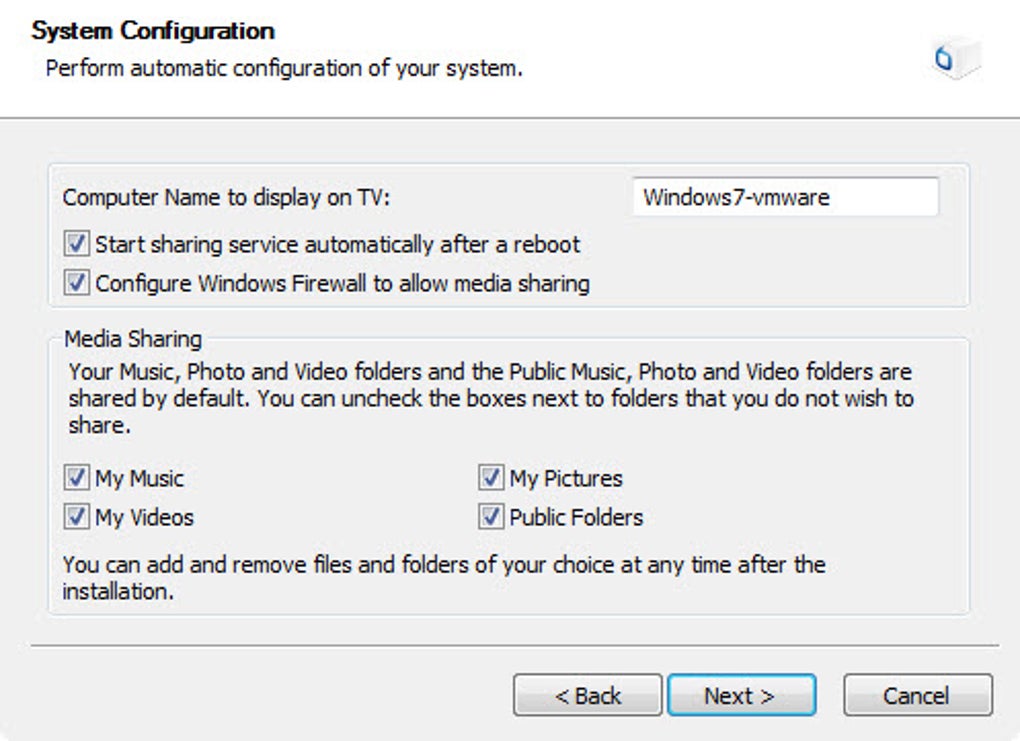
Task: Toggle the My Pictures checkbox
Action: 490,478
